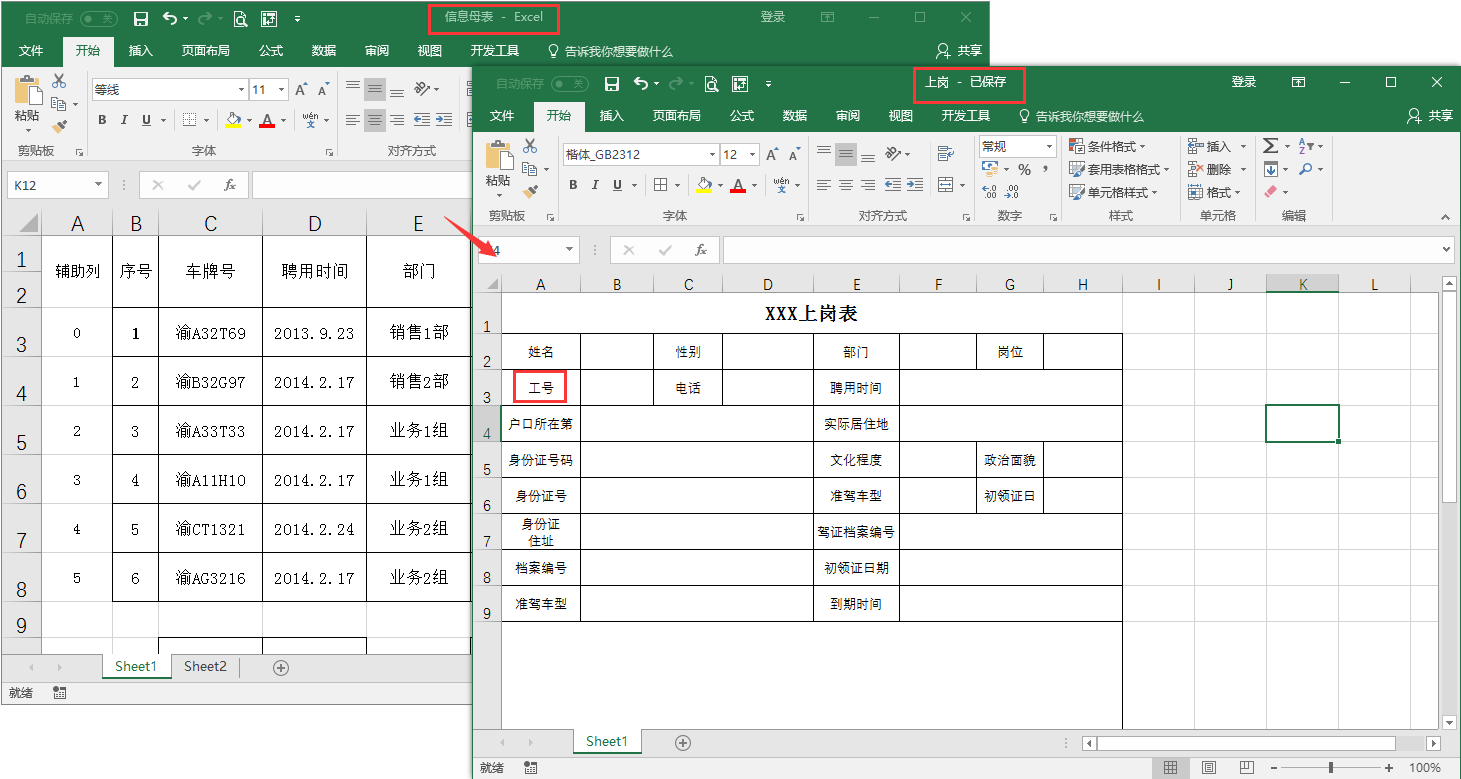Viewport: 1461px width, 779px height.
Task: Open the 开发工具 tab in 上岗 window
Action: tap(966, 116)
